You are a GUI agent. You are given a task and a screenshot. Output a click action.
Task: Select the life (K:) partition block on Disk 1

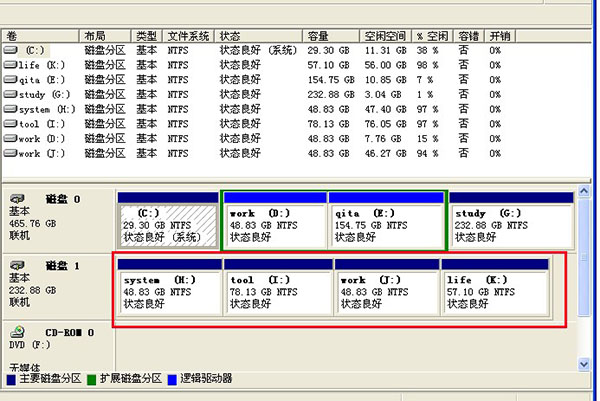coord(495,290)
